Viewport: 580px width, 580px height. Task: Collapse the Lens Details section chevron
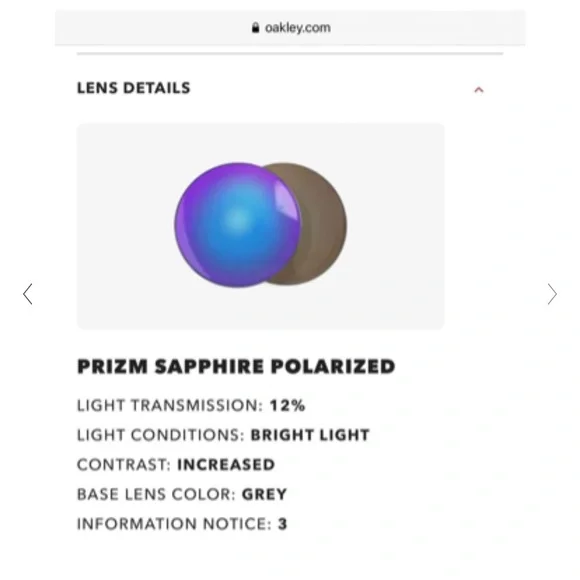(x=479, y=90)
